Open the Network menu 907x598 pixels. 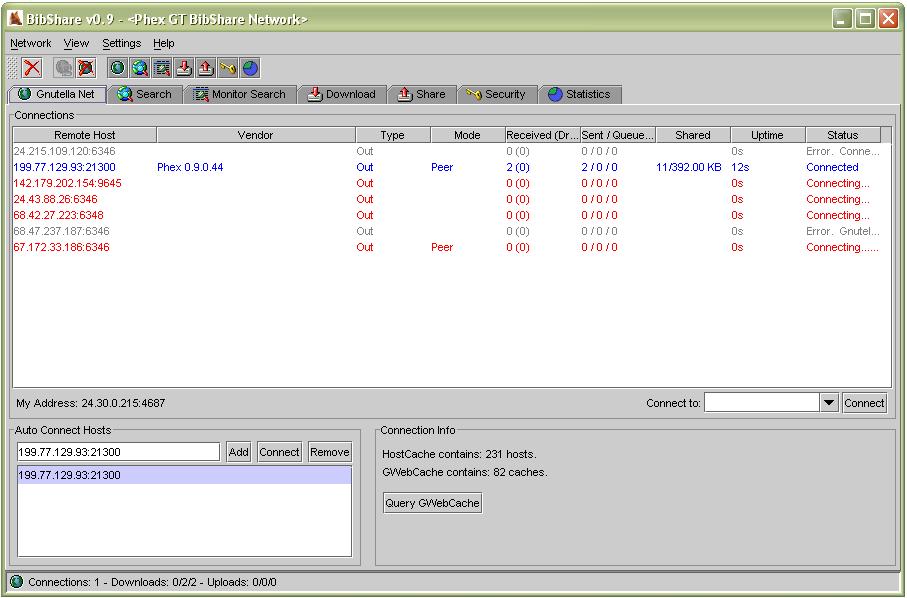[x=30, y=43]
